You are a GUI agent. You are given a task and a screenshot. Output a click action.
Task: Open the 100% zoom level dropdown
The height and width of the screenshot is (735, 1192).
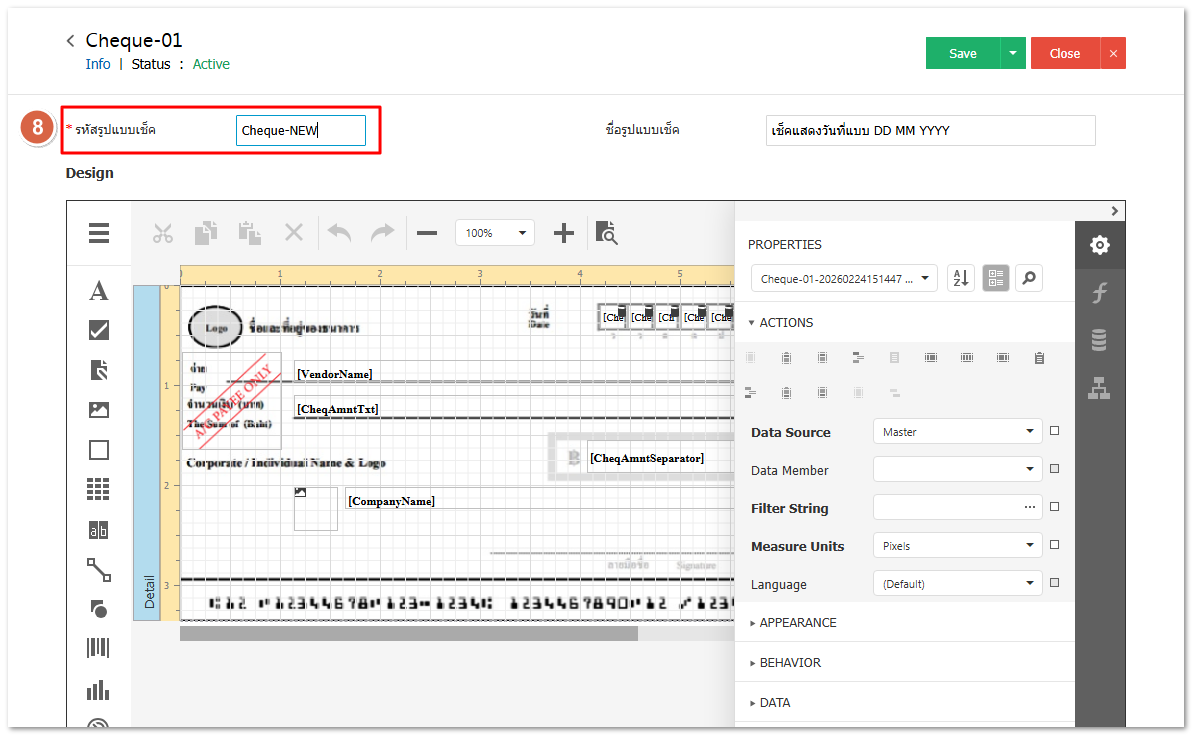(x=495, y=233)
